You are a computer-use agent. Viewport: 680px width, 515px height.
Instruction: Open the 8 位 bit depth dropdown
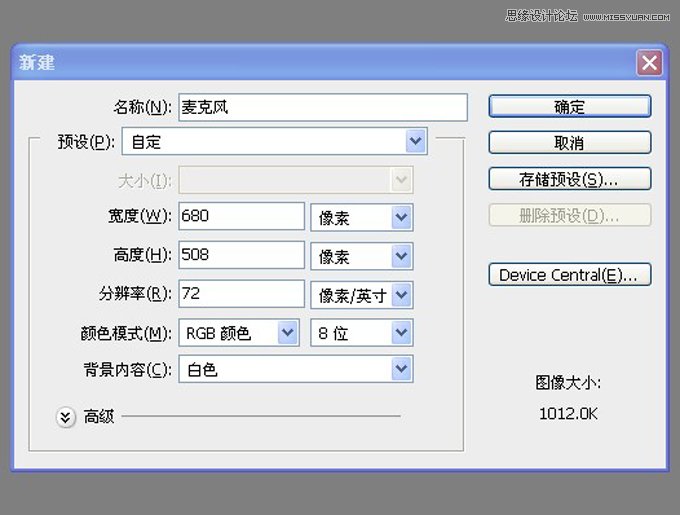pyautogui.click(x=362, y=332)
